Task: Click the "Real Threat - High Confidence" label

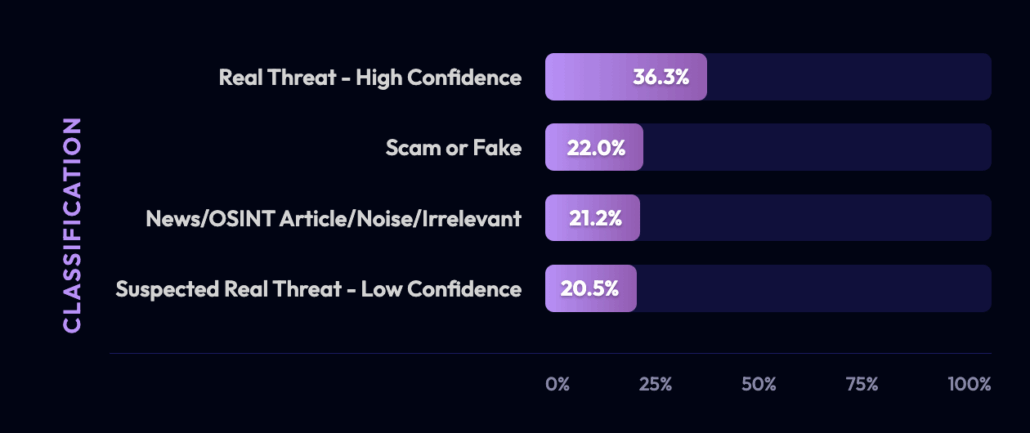Action: click(x=370, y=77)
